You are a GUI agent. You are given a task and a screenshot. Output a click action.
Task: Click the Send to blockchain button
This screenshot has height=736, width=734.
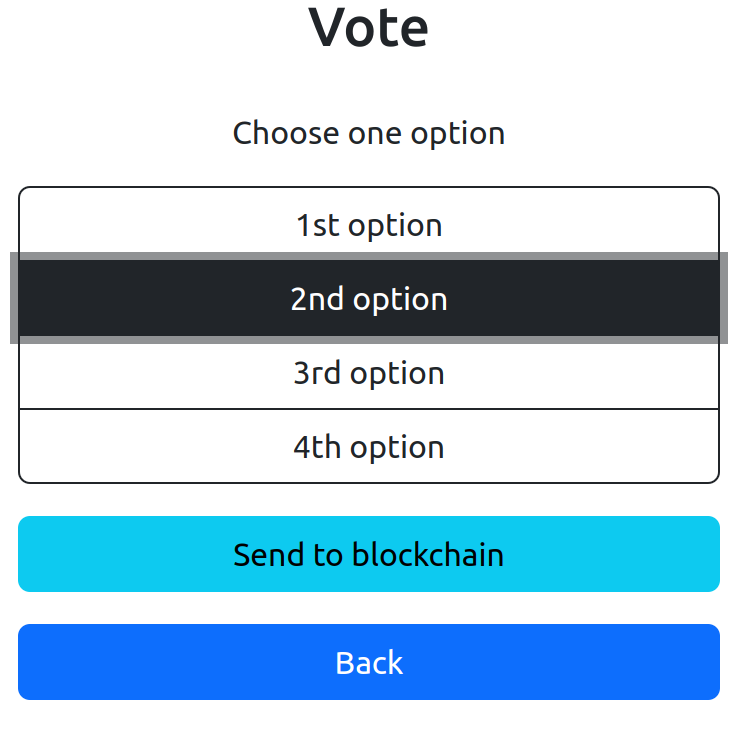pos(368,554)
